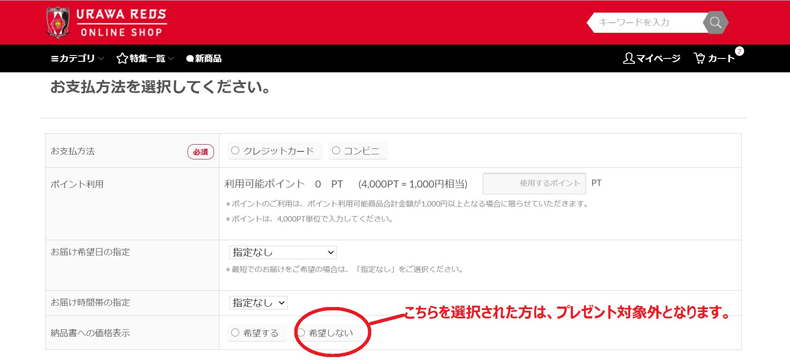This screenshot has height=360, width=790.
Task: Click the 4,000PT単位 input note
Action: [x=309, y=220]
